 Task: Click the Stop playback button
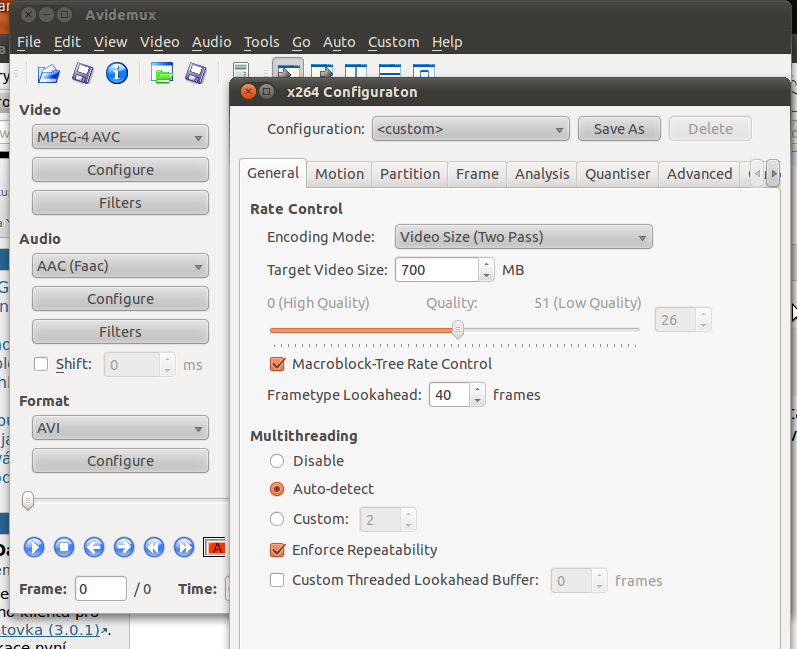(64, 547)
